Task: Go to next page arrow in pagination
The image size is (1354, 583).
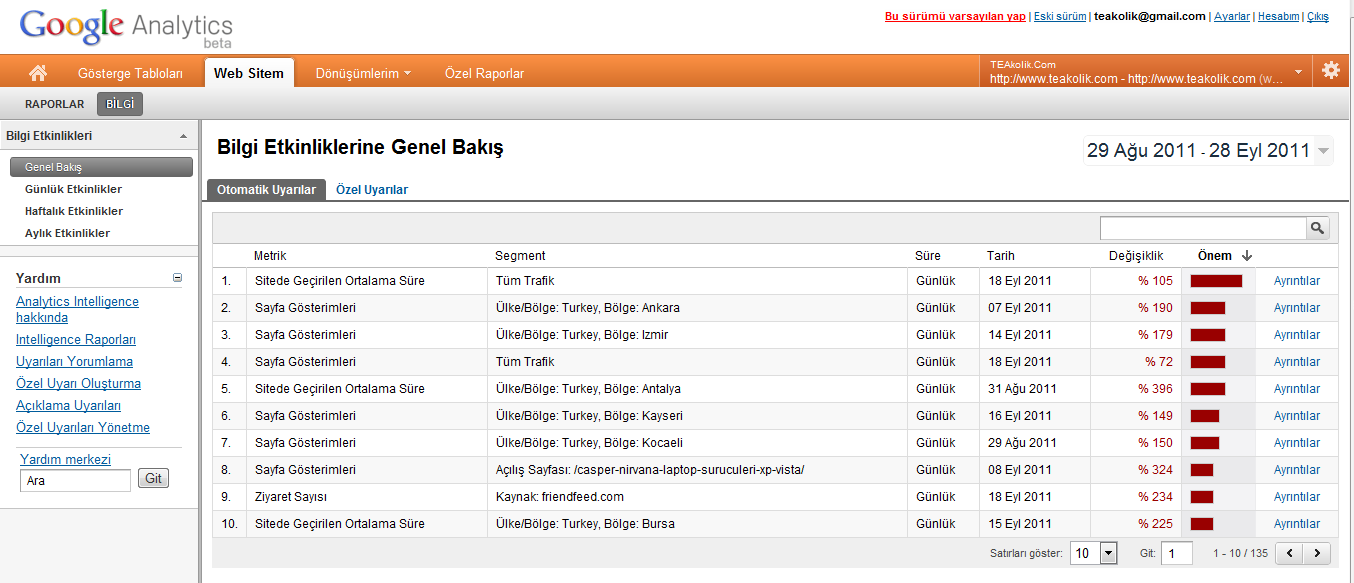Action: point(1319,553)
